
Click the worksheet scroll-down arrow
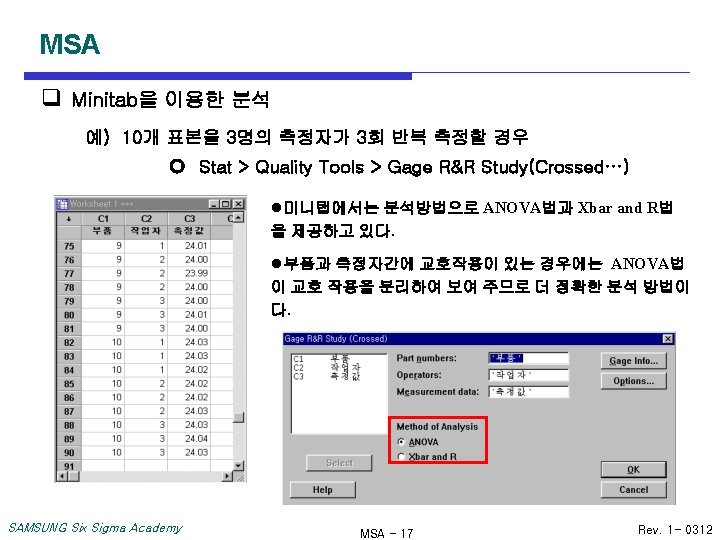pos(238,466)
